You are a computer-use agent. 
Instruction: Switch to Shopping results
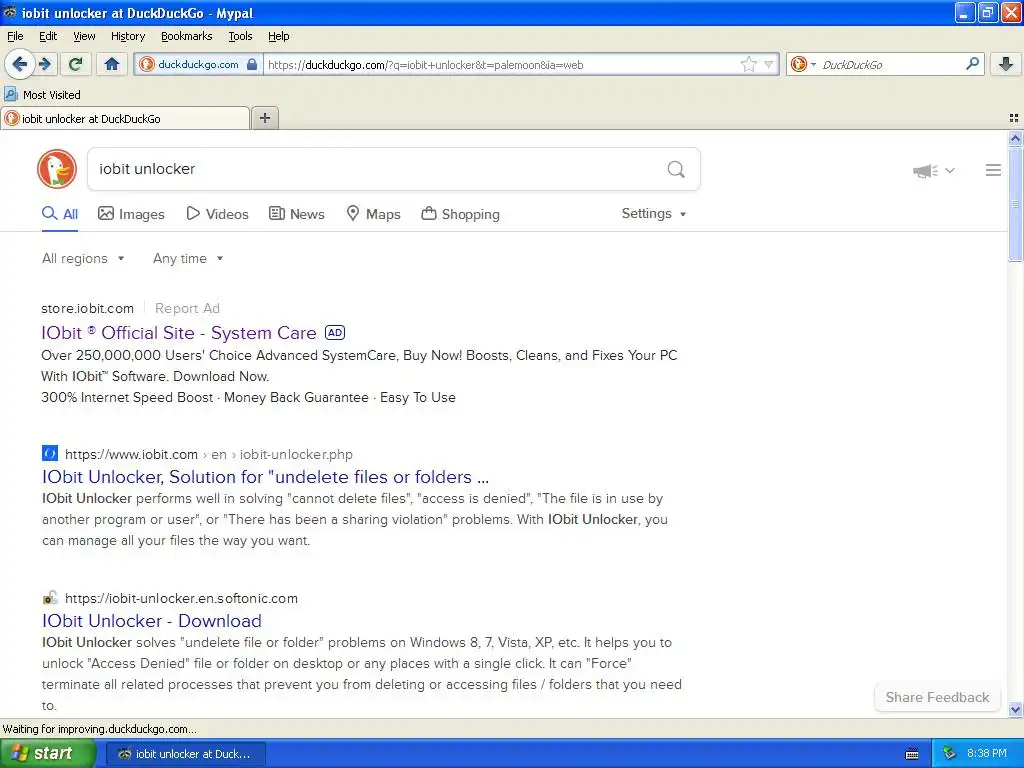click(460, 214)
